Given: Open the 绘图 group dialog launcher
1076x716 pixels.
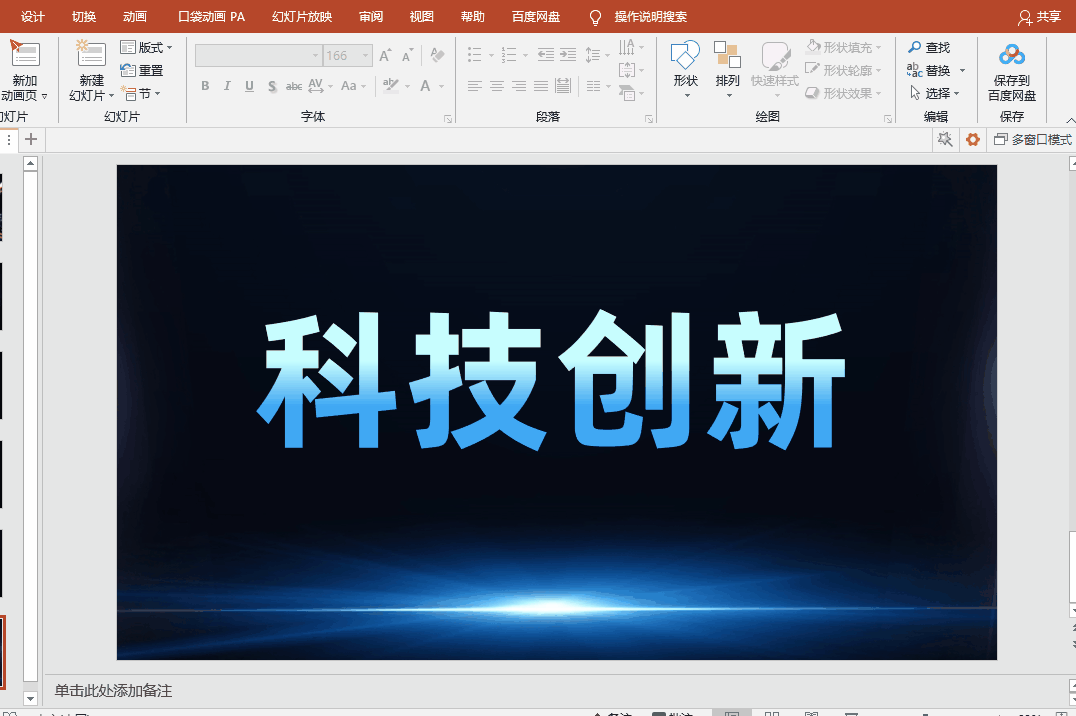Looking at the screenshot, I should [x=887, y=119].
